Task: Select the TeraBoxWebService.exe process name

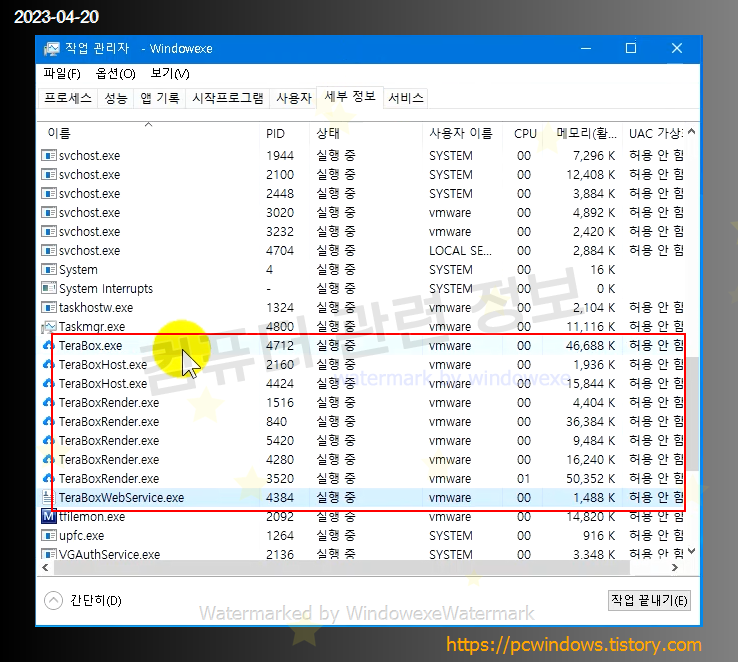Action: click(x=121, y=497)
